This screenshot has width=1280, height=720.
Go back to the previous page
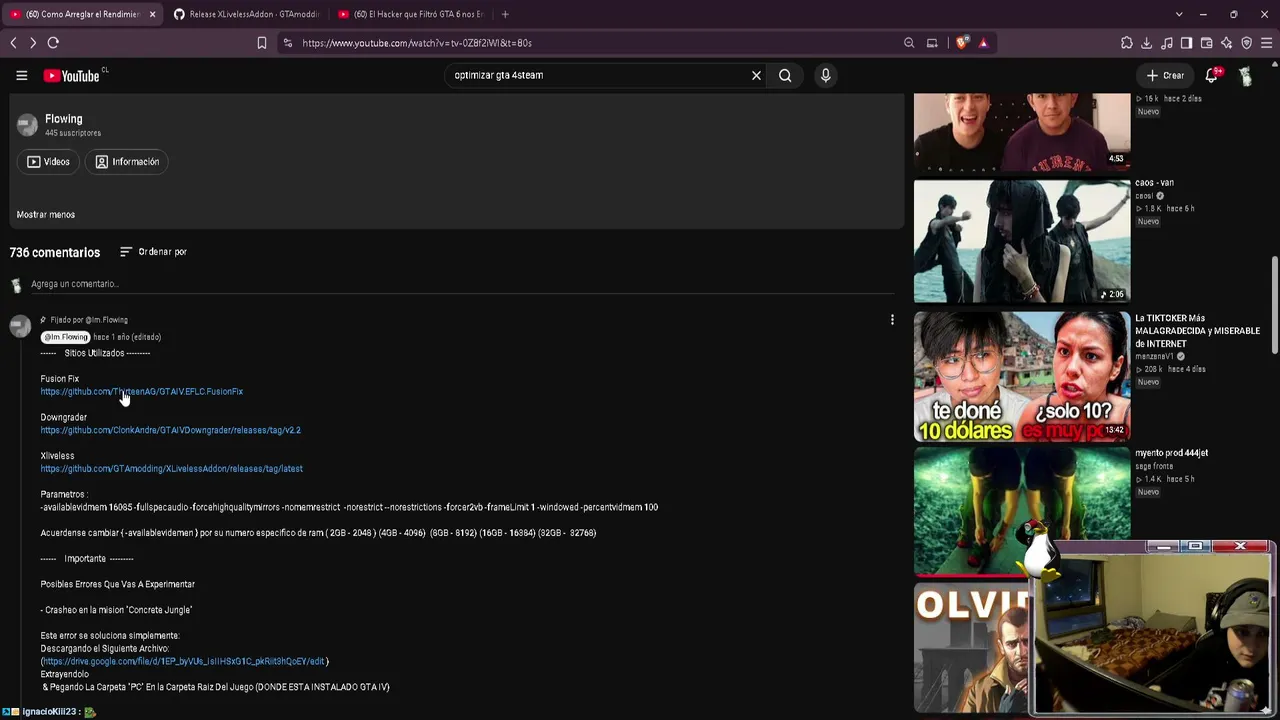click(x=13, y=43)
